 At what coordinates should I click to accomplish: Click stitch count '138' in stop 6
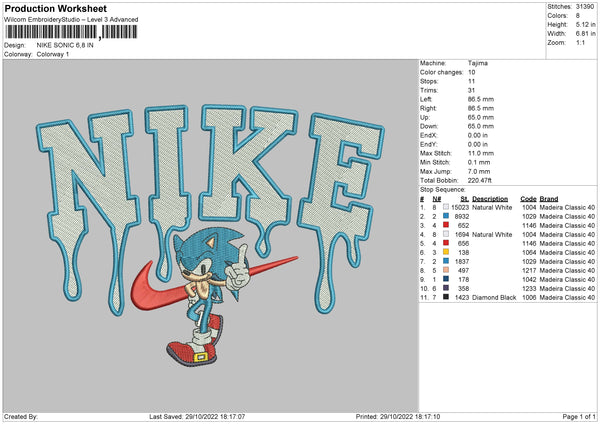click(463, 253)
